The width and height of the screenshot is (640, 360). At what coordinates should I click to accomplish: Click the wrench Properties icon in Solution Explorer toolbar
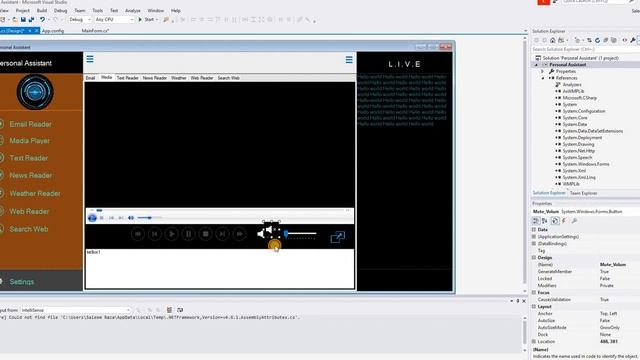(x=633, y=40)
